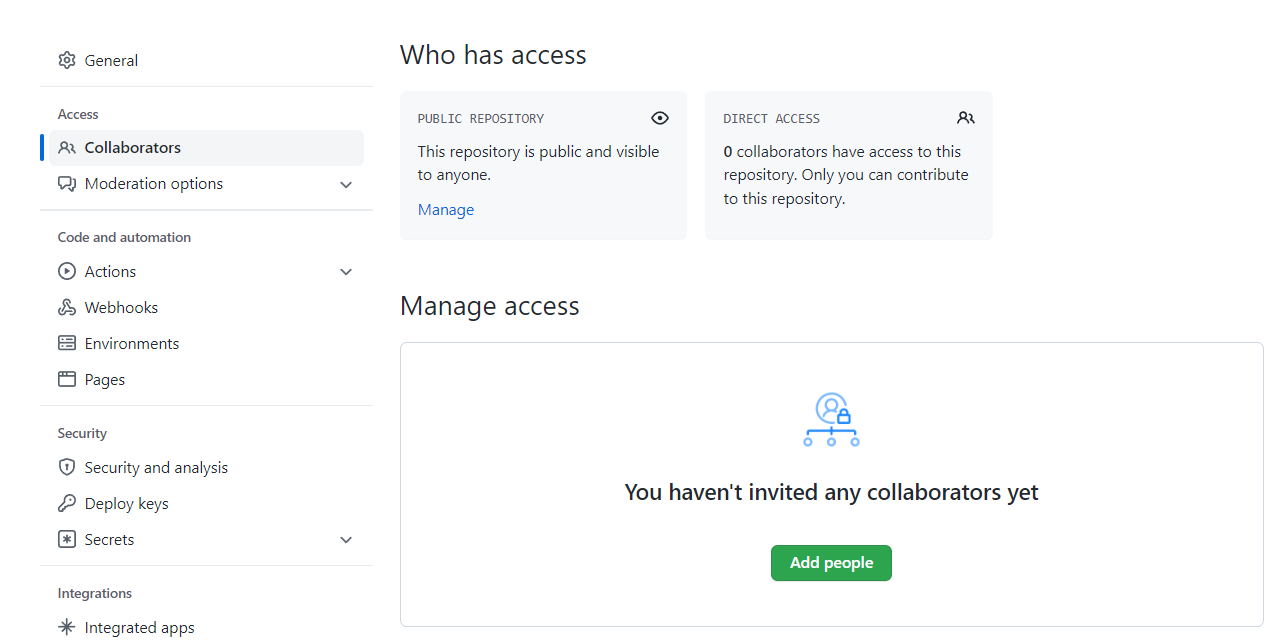
Task: Click the General gear icon
Action: click(x=67, y=60)
